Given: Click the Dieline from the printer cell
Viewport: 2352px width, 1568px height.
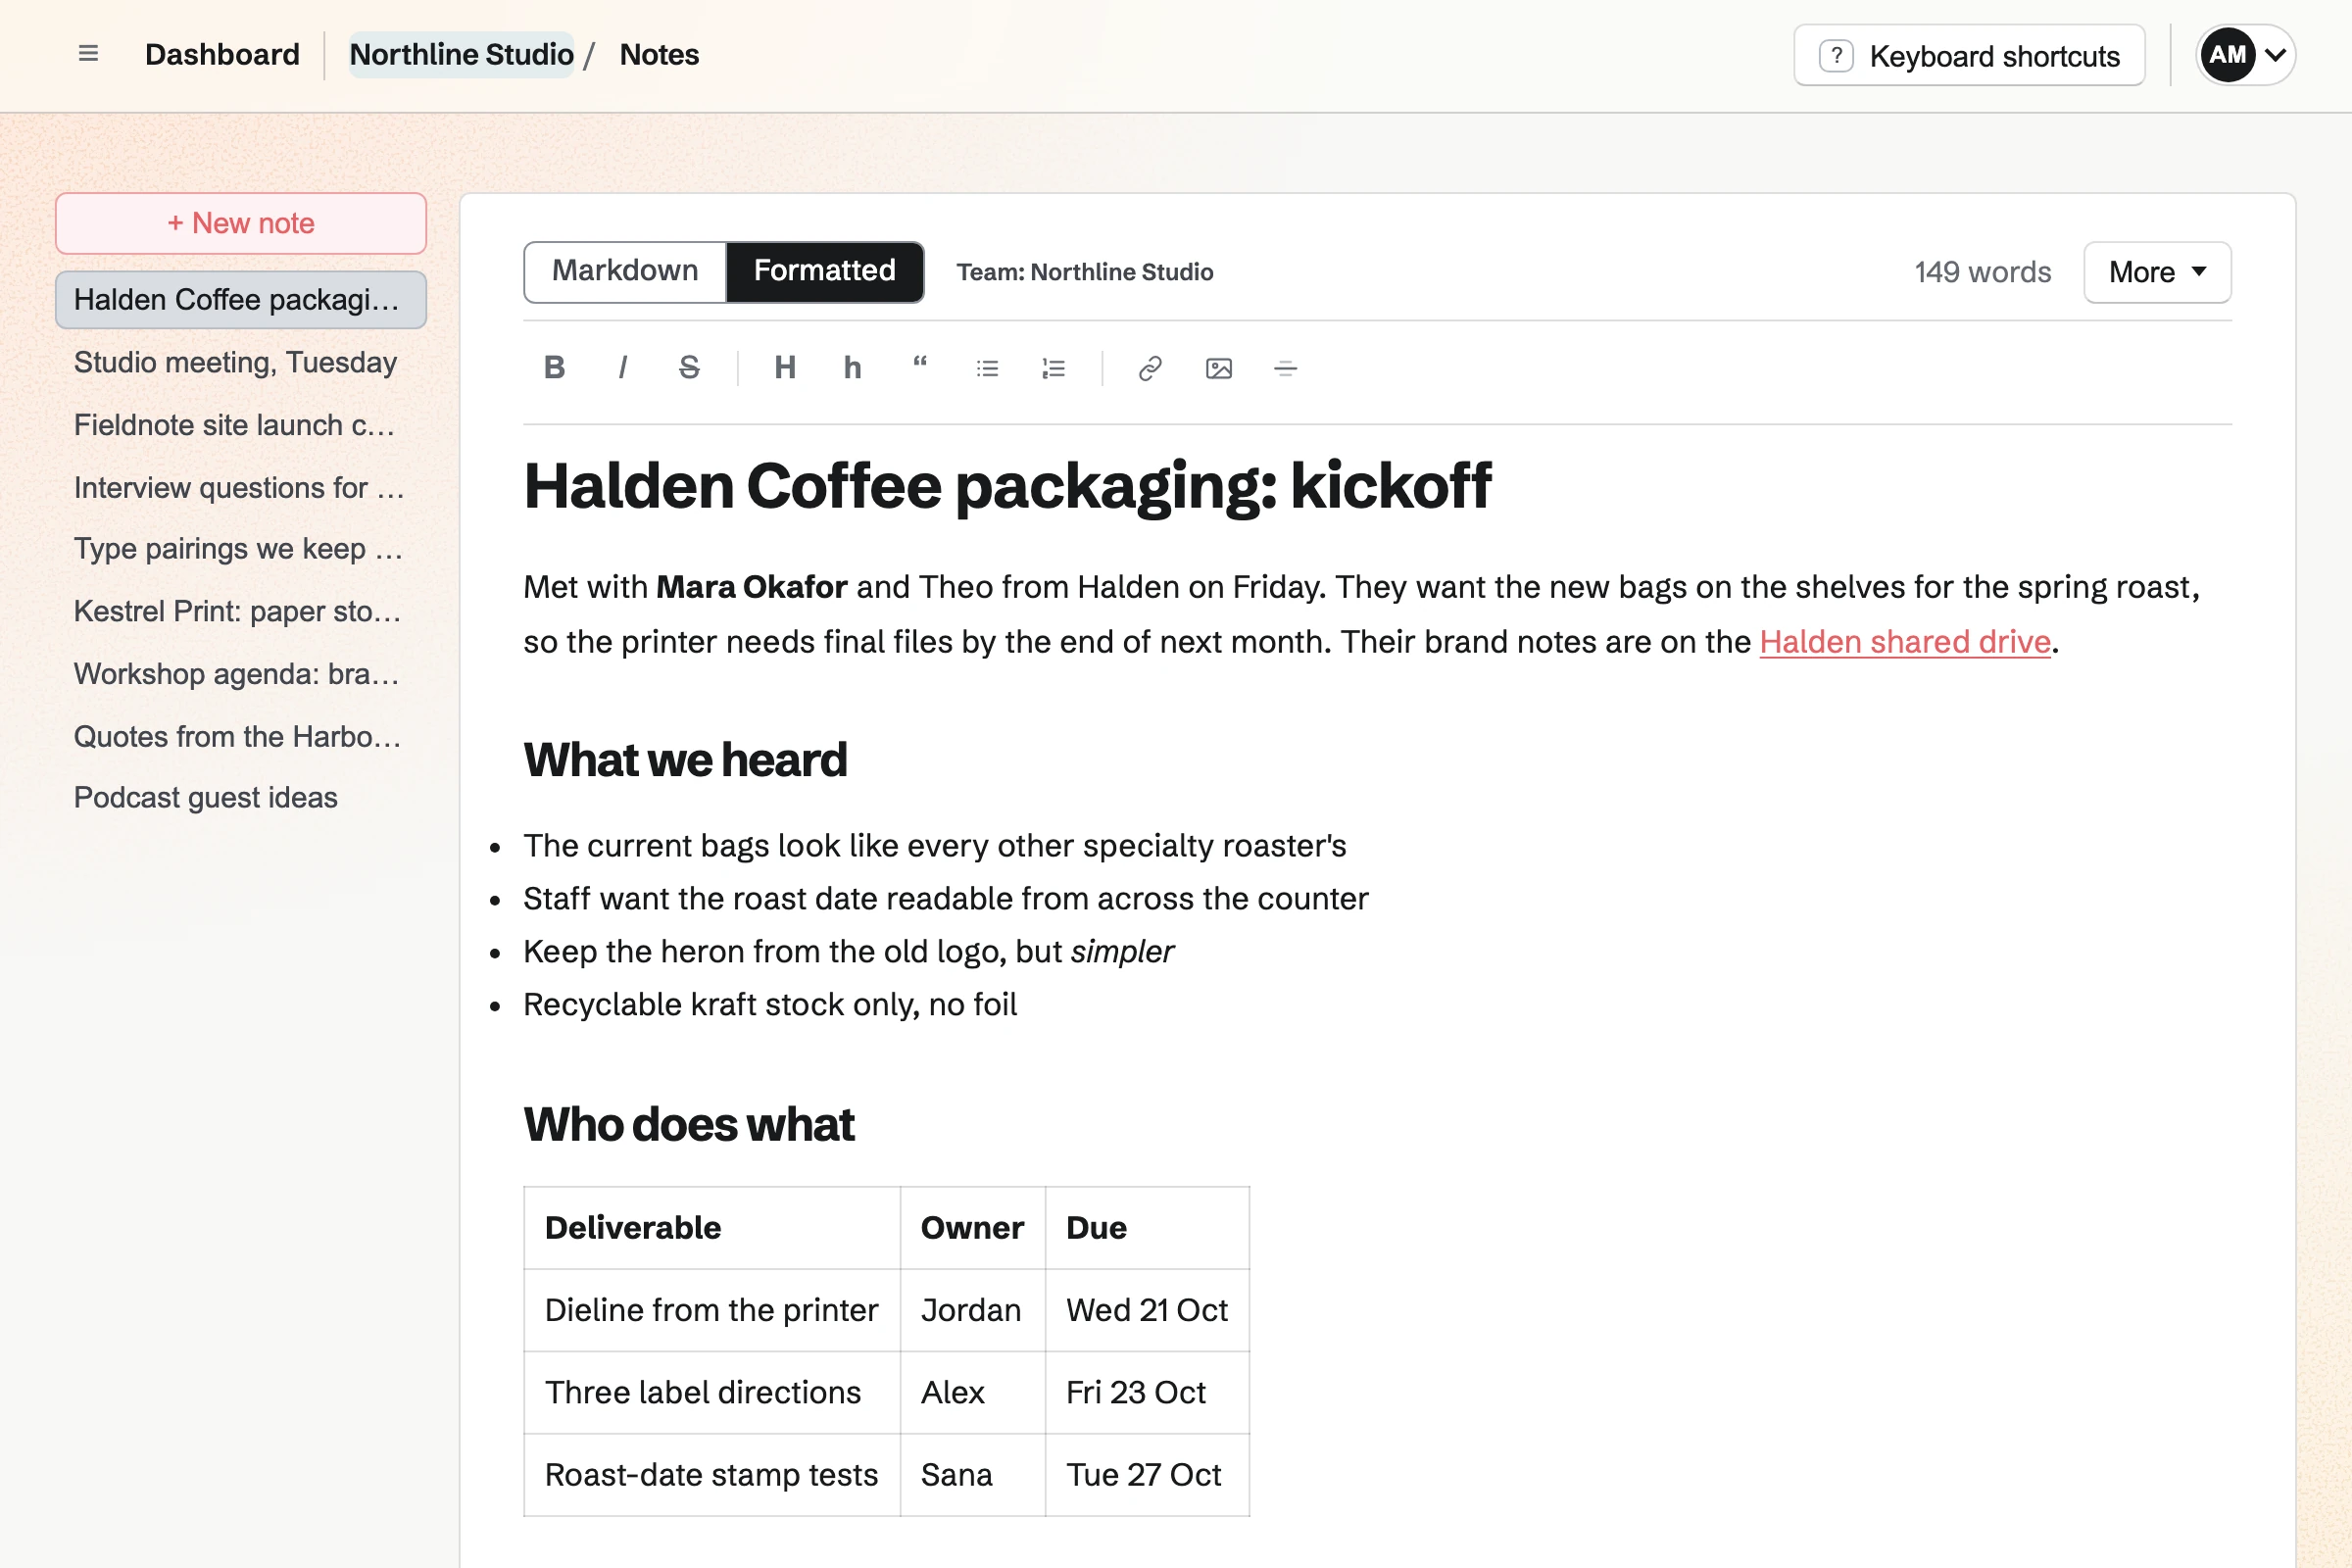Looking at the screenshot, I should point(712,1310).
